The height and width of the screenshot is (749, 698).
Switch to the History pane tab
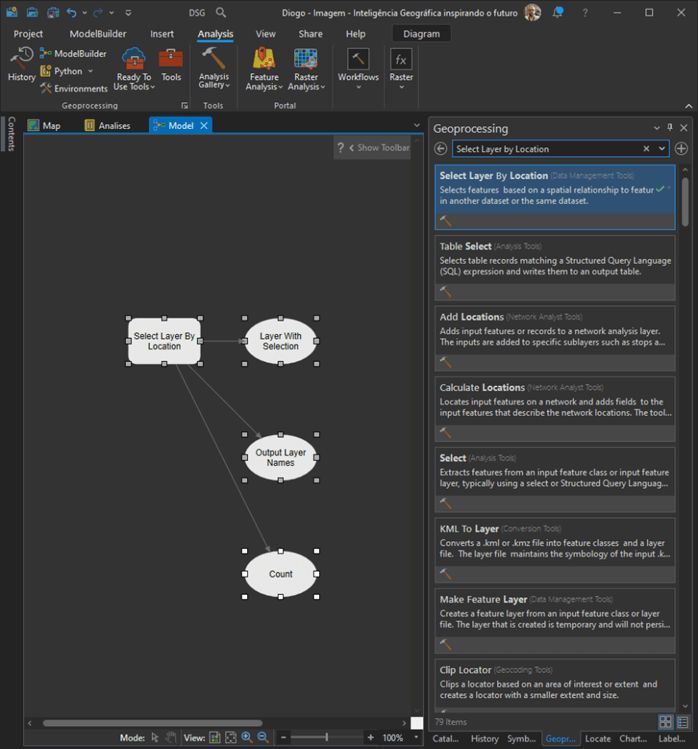pos(484,739)
